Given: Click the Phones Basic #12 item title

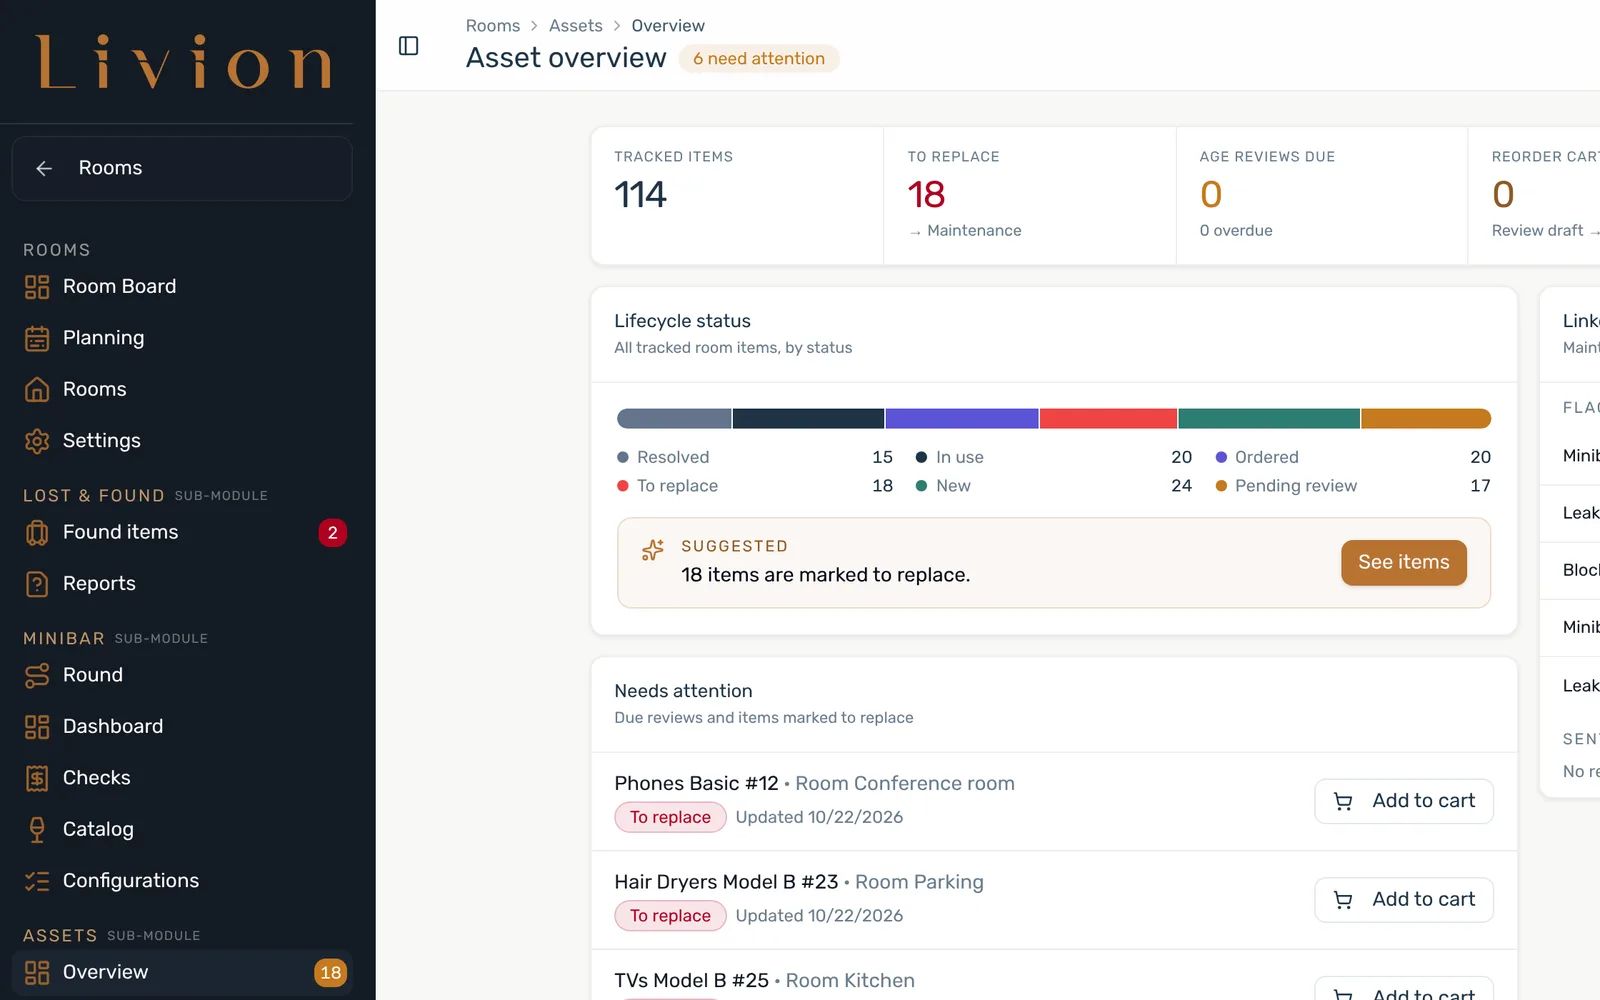Looking at the screenshot, I should coord(696,784).
